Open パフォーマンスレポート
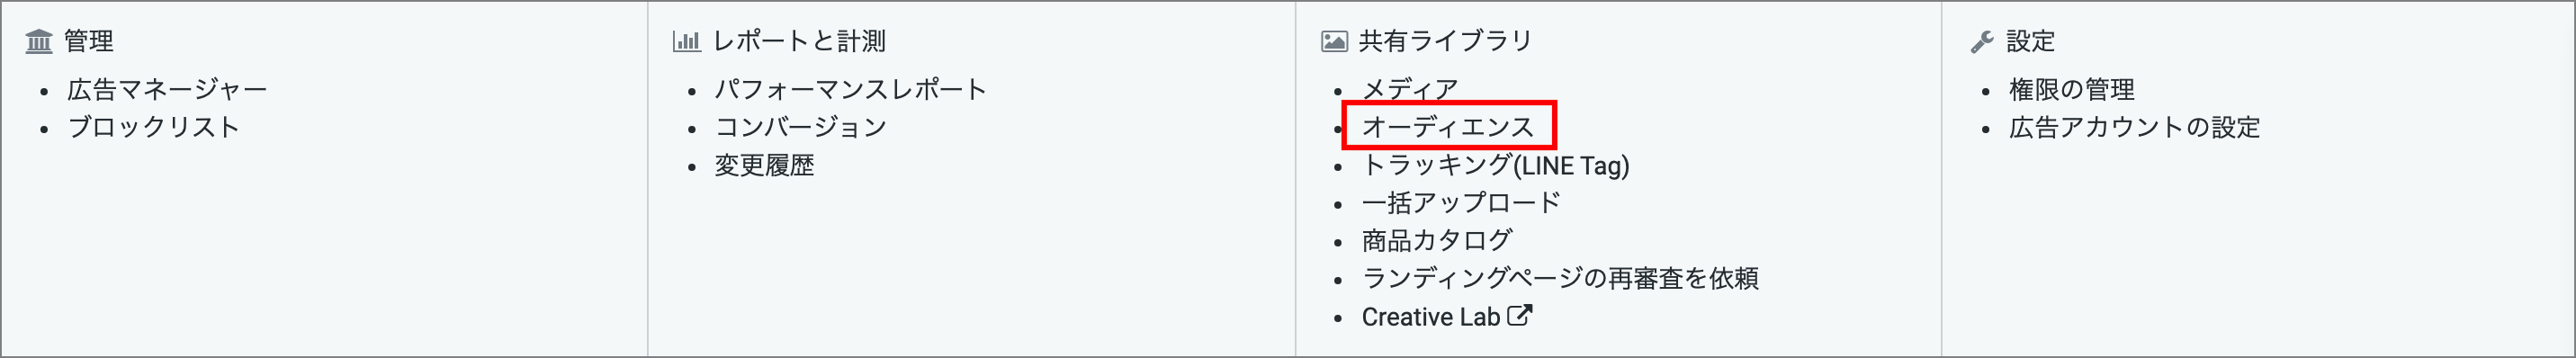Viewport: 2576px width, 358px height. (x=851, y=90)
